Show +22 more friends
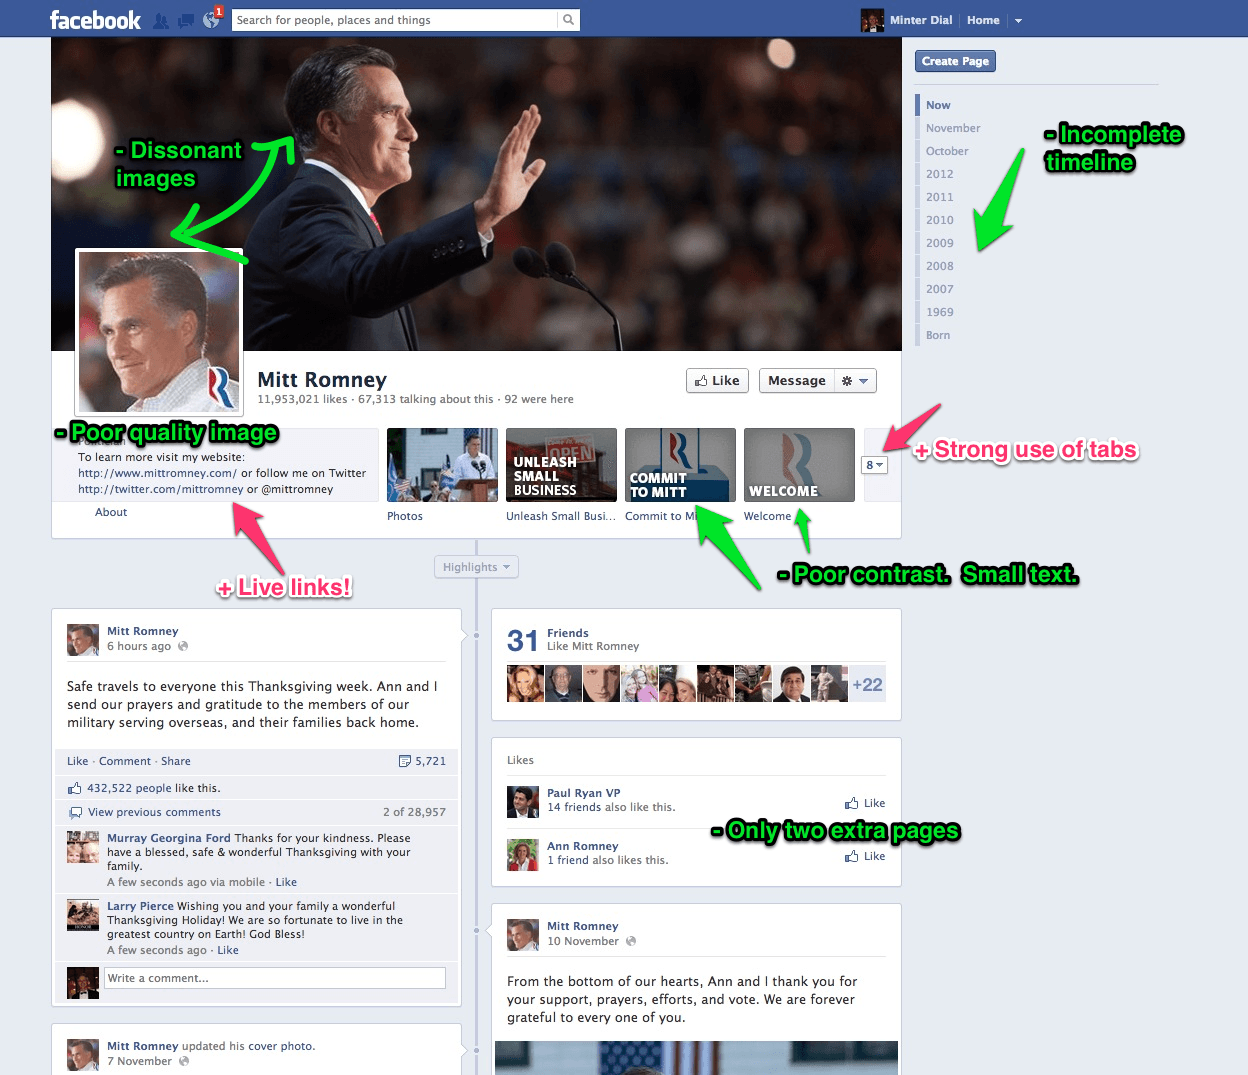1248x1075 pixels. click(867, 684)
